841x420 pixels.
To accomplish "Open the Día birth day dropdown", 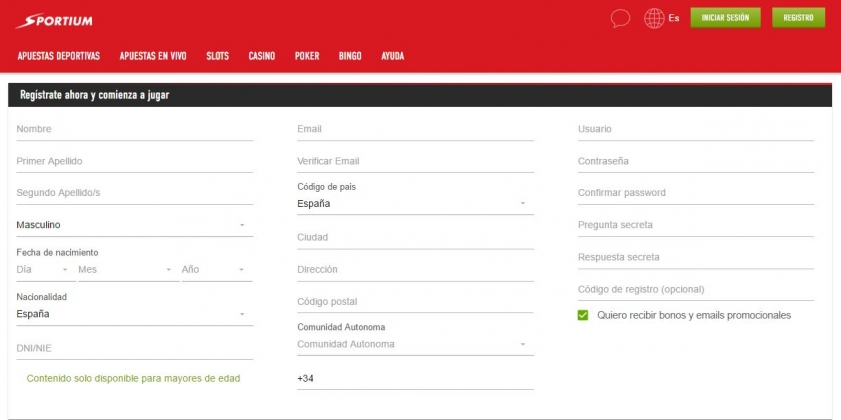I will tap(46, 270).
